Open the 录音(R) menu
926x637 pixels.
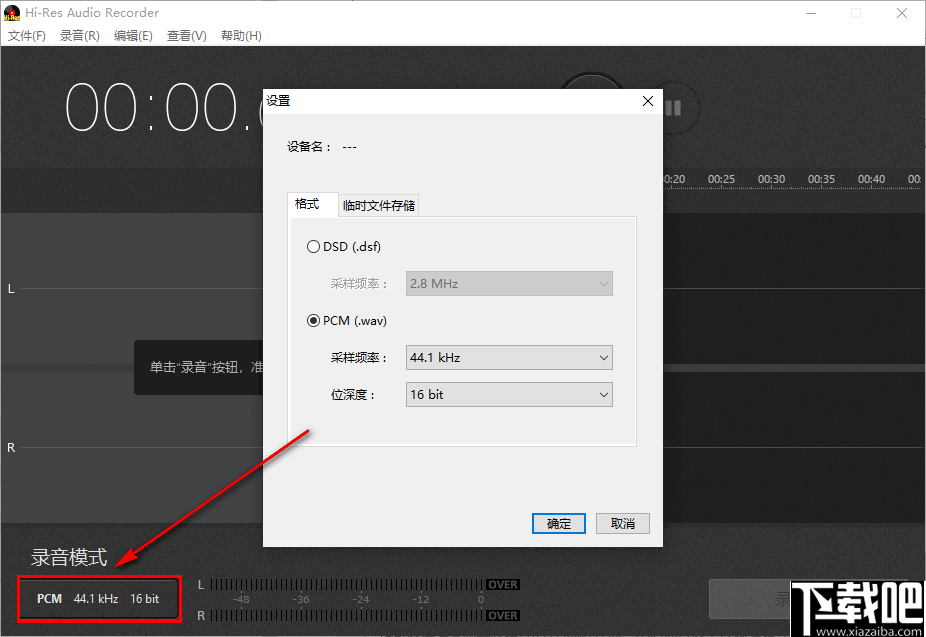[x=79, y=35]
